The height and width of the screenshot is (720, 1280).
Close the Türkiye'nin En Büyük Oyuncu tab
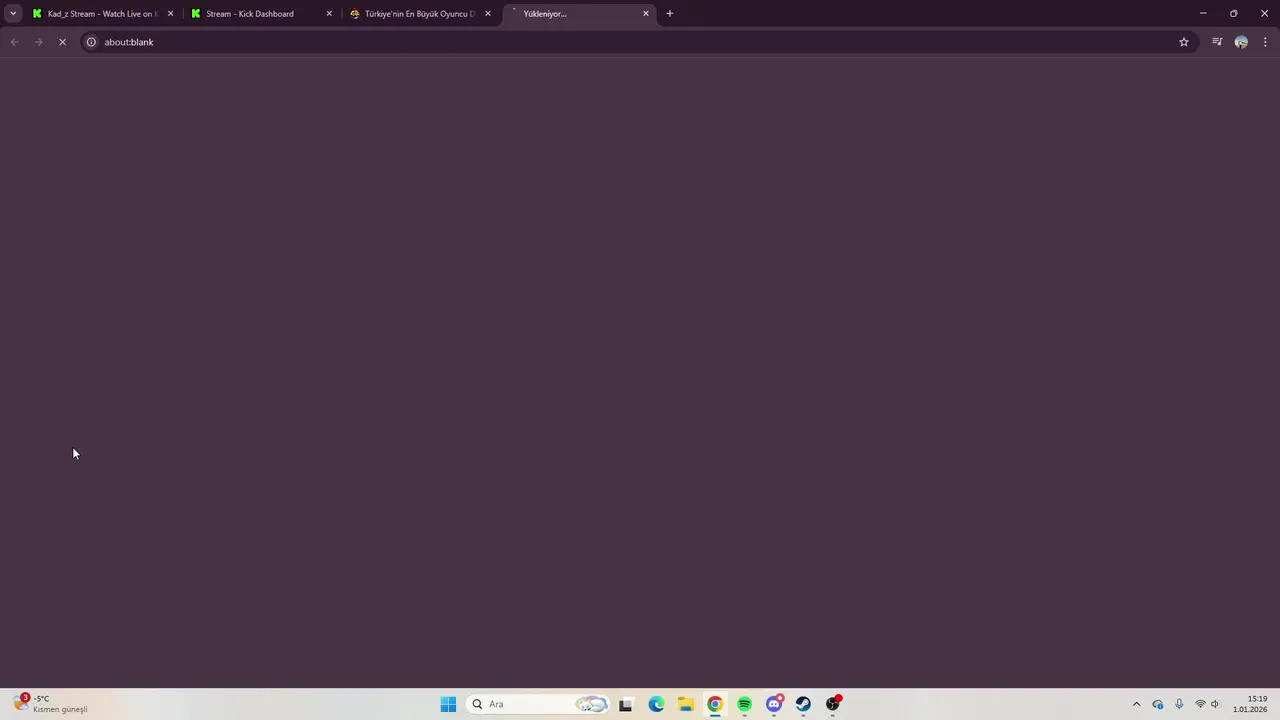point(488,14)
